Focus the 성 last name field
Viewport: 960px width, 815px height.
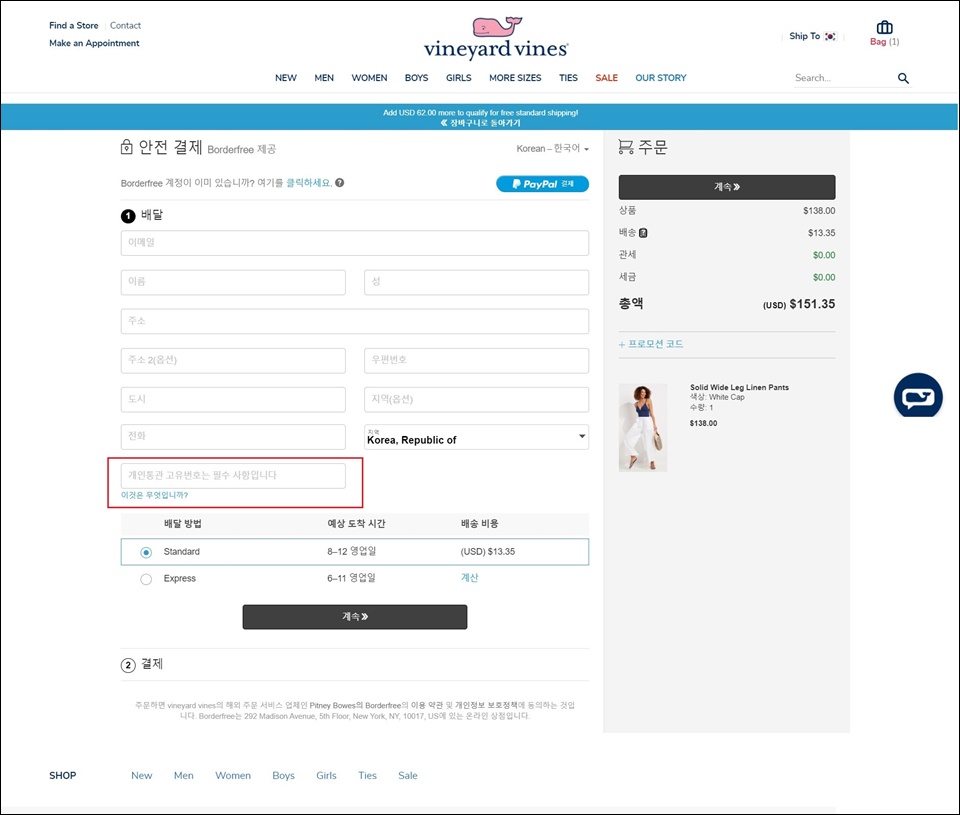click(476, 282)
